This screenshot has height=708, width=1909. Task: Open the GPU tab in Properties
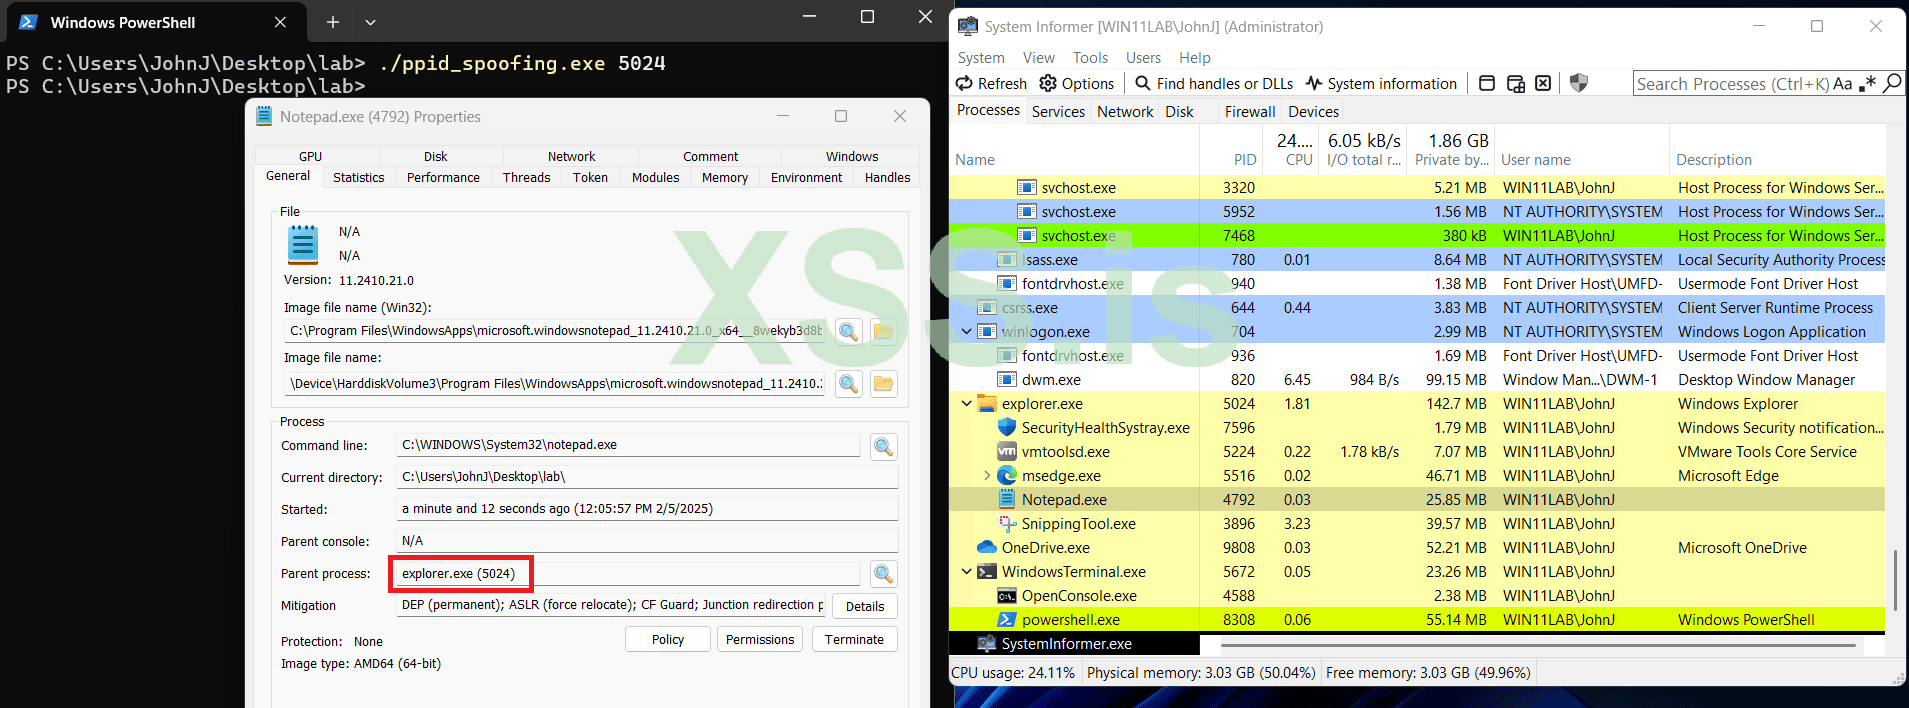tap(310, 156)
